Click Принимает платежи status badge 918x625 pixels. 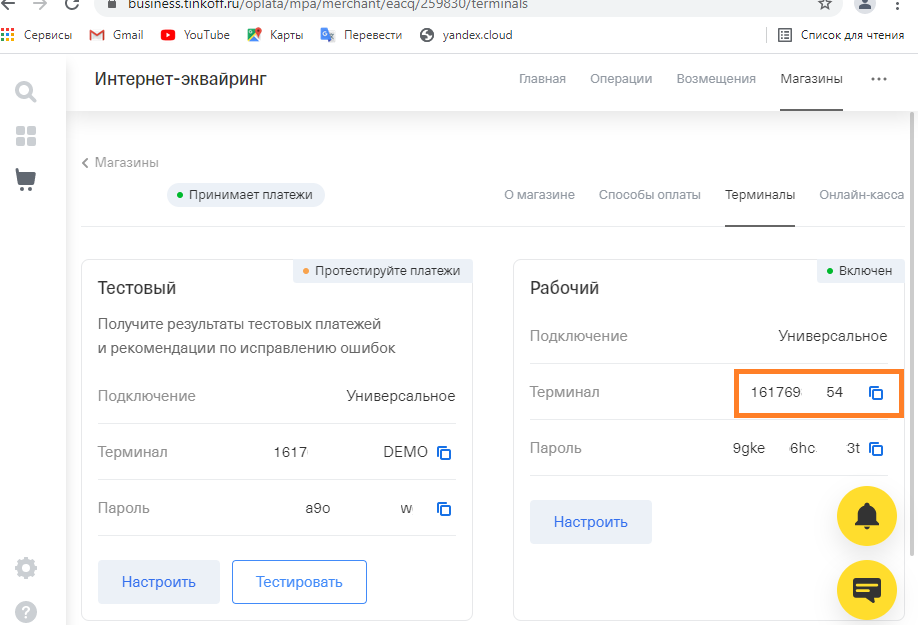(246, 195)
